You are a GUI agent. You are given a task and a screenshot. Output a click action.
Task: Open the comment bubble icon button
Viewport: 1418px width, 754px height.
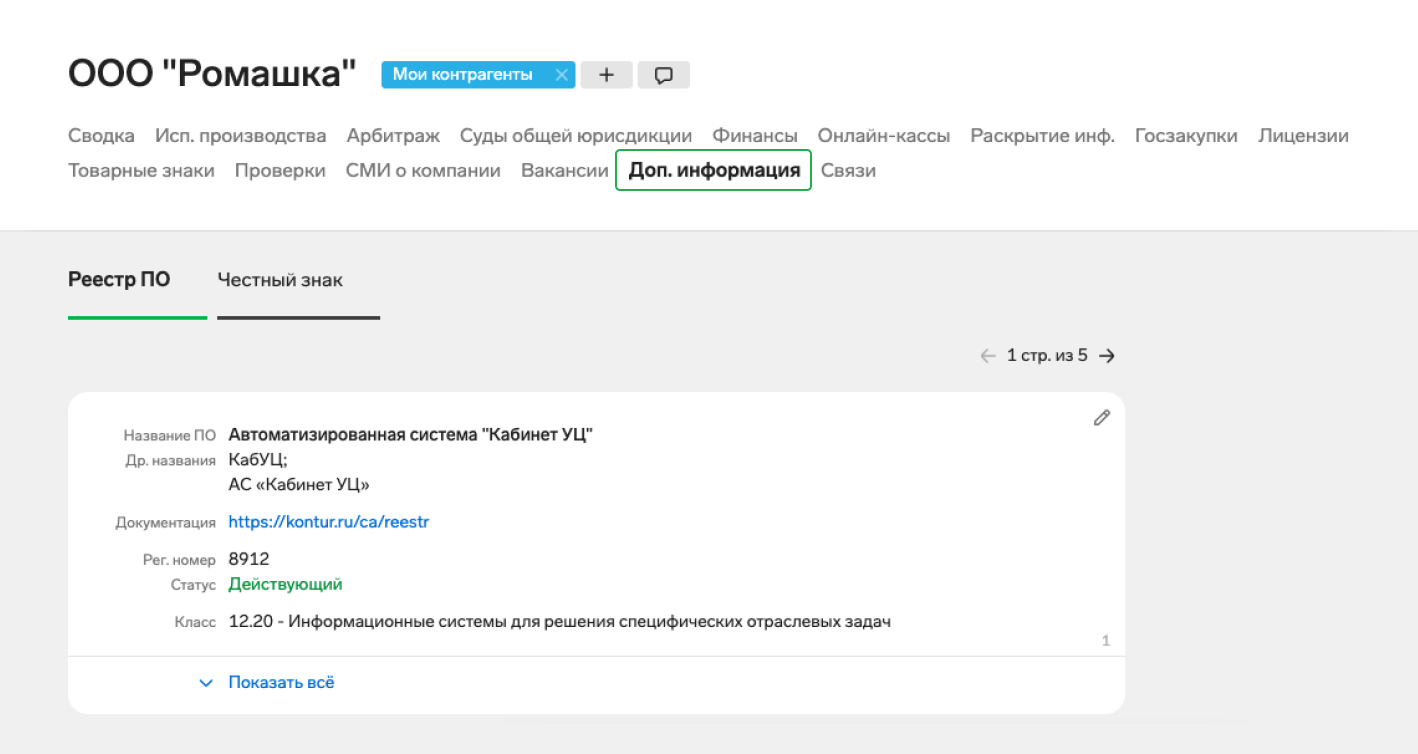tap(663, 75)
